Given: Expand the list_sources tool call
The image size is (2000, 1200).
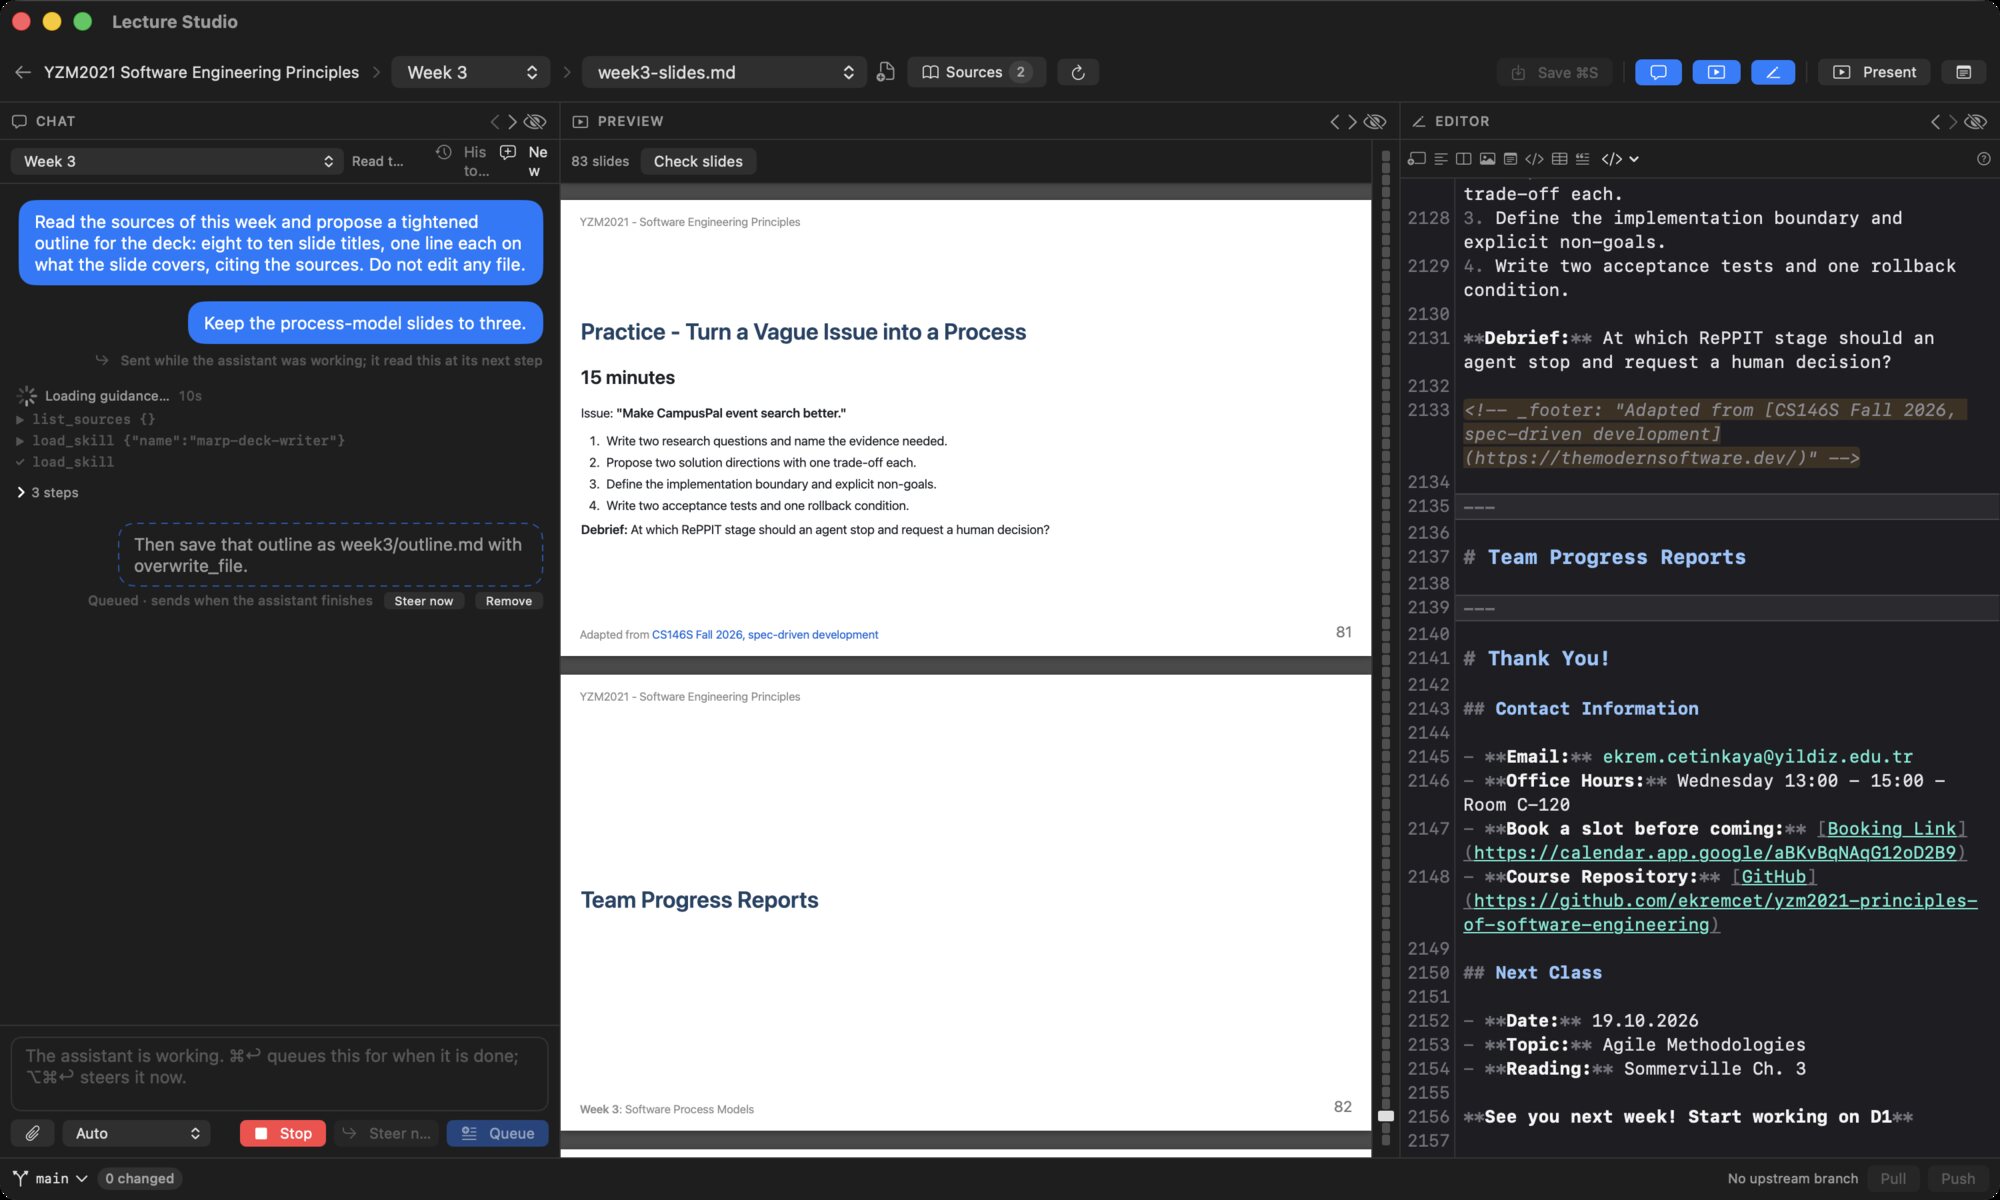Looking at the screenshot, I should tap(85, 419).
